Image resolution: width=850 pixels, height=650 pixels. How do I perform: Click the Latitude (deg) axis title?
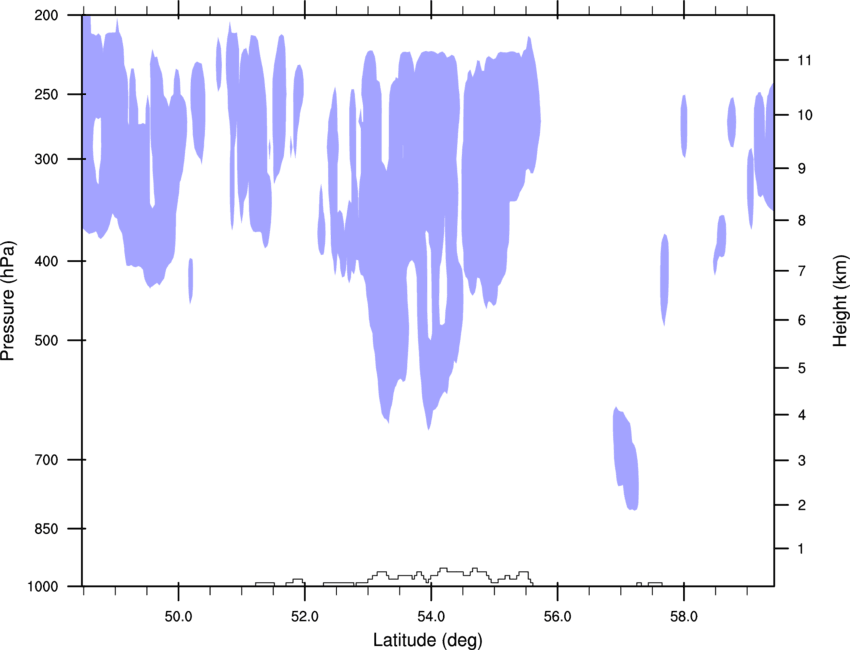coord(427,639)
